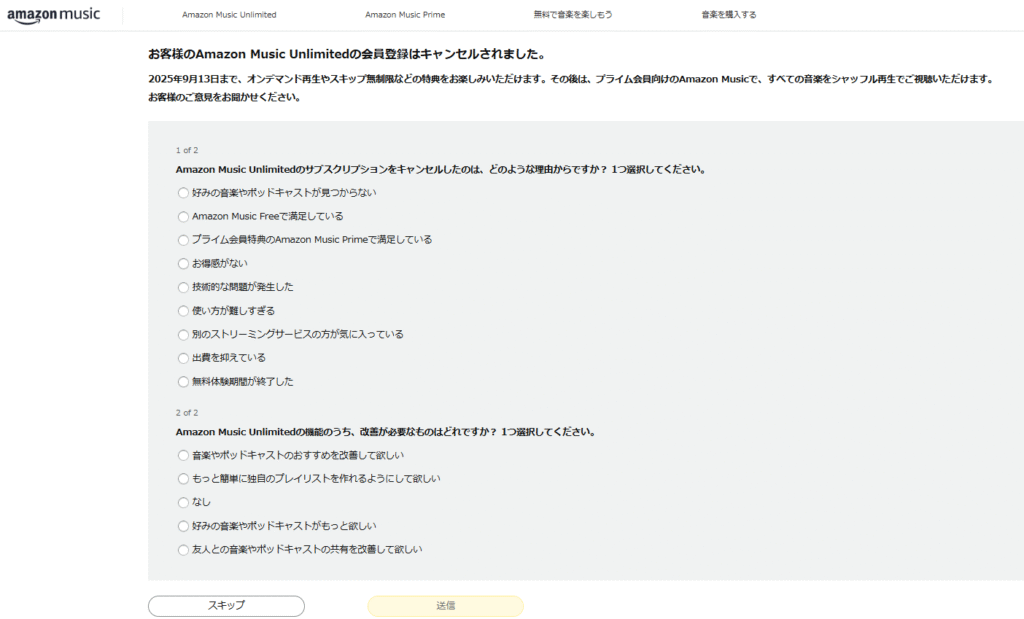This screenshot has width=1024, height=619.
Task: Open the 音楽を購入する nav item
Action: tap(729, 14)
